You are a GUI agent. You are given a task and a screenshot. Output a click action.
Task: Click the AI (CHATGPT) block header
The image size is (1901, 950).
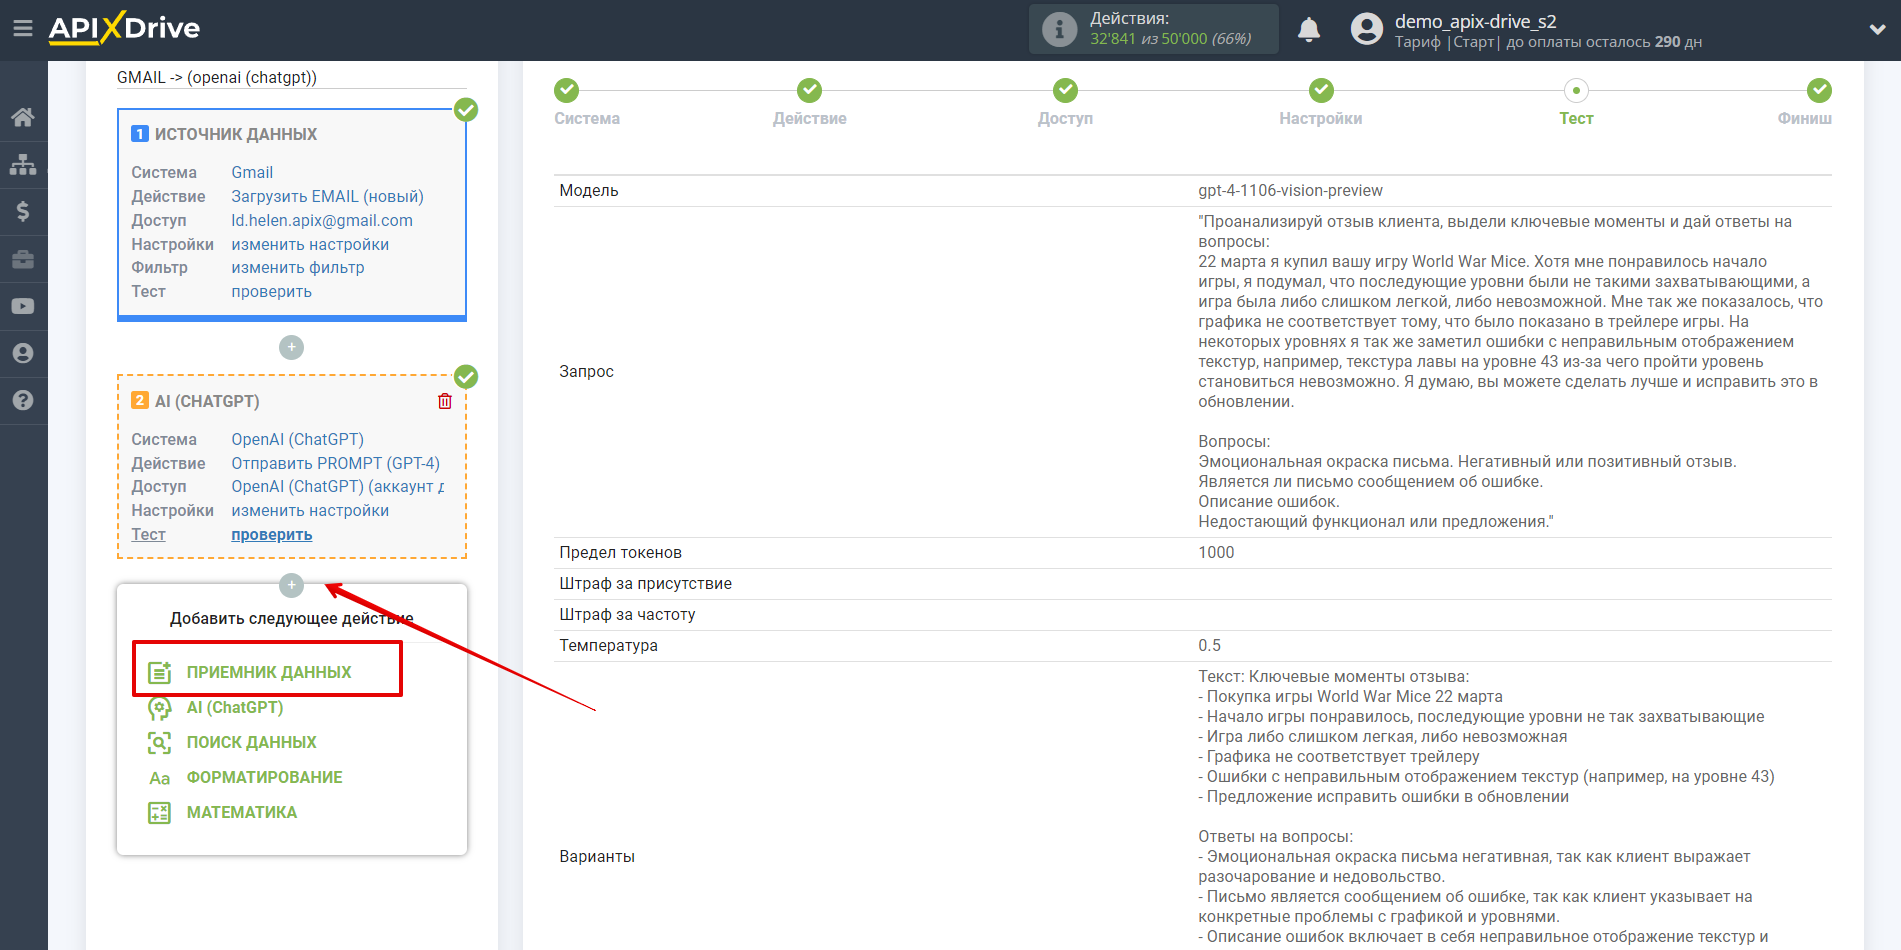coord(207,401)
